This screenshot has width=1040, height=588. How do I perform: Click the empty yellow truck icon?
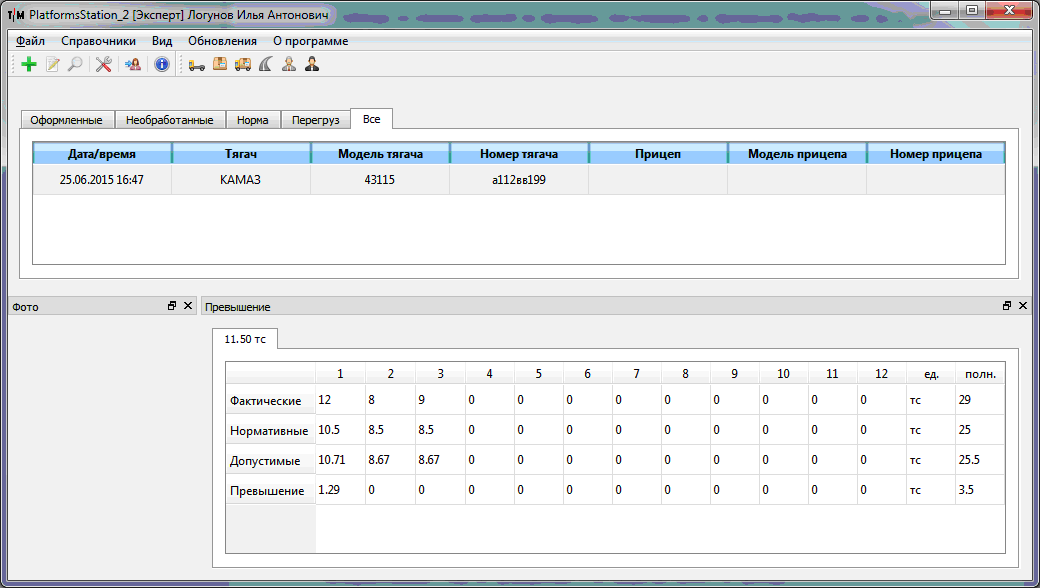(196, 65)
